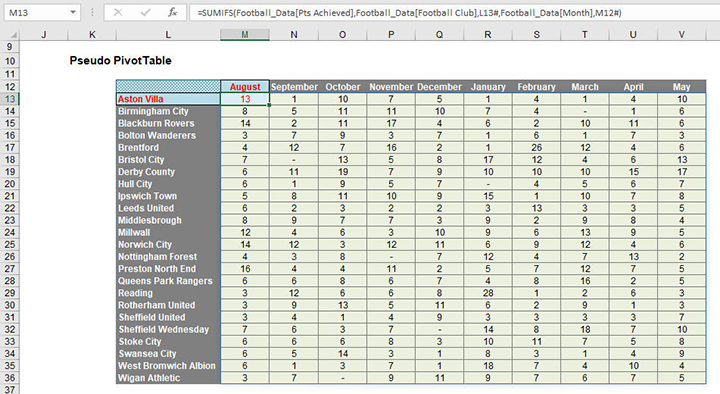Select the Norwich City row label
The width and height of the screenshot is (720, 394).
pos(168,245)
